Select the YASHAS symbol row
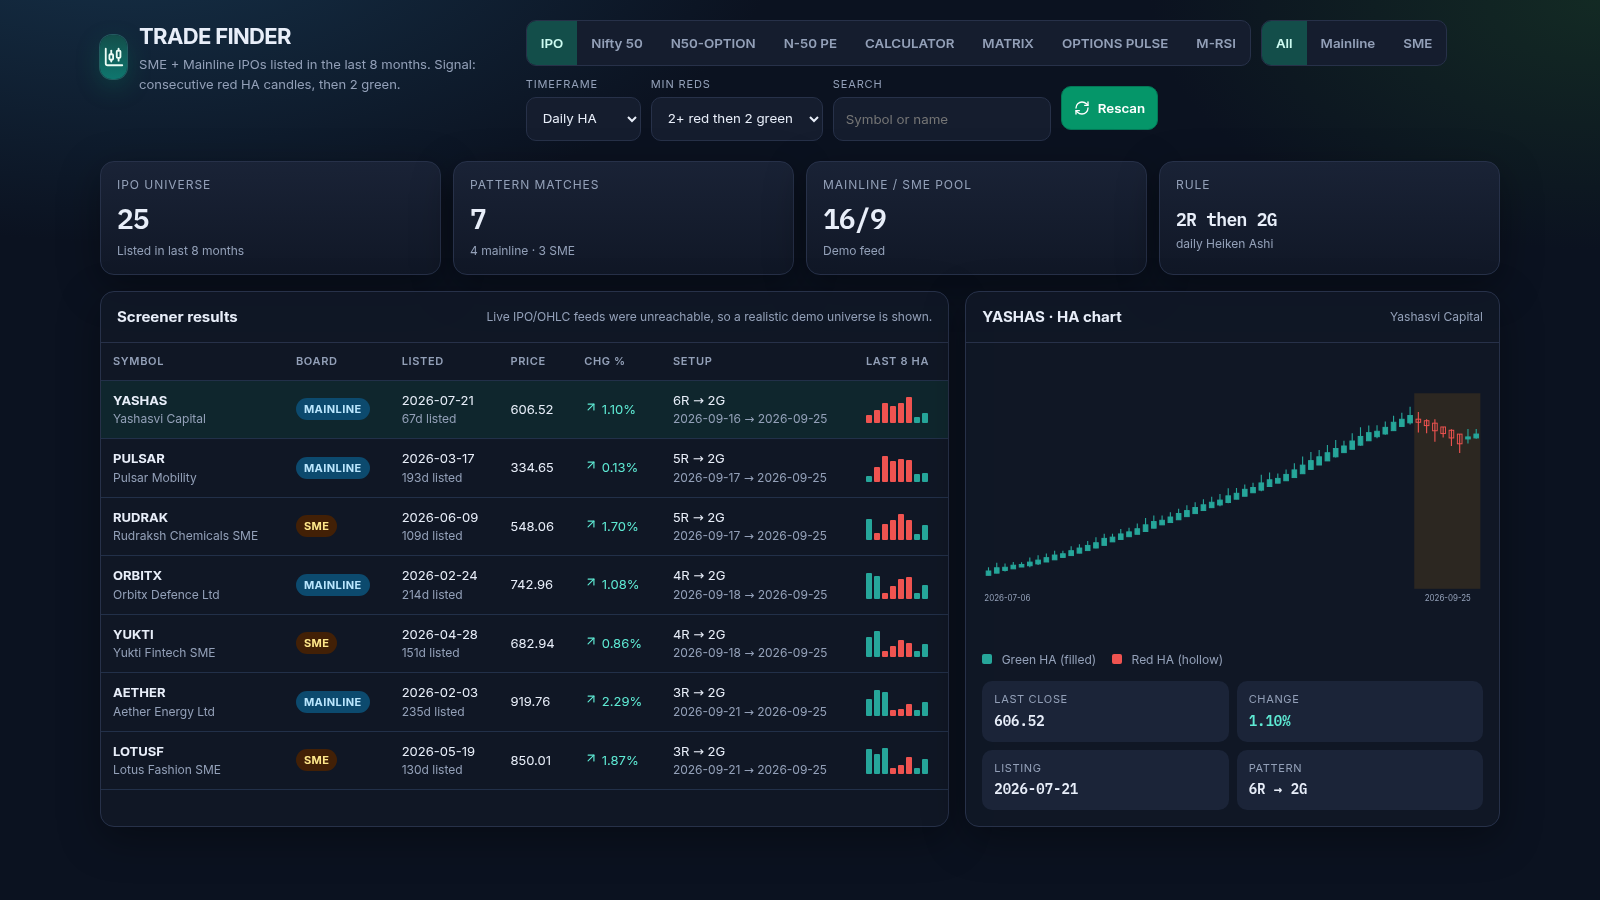The height and width of the screenshot is (900, 1600). (x=524, y=410)
